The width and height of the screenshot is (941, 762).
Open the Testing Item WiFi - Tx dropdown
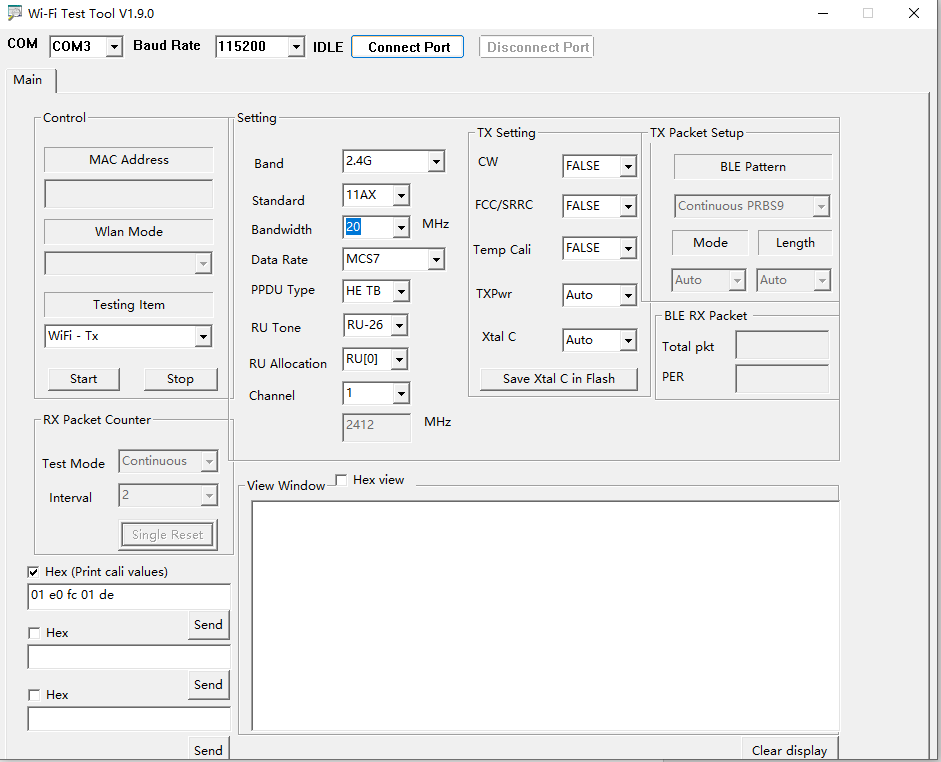[x=203, y=337]
